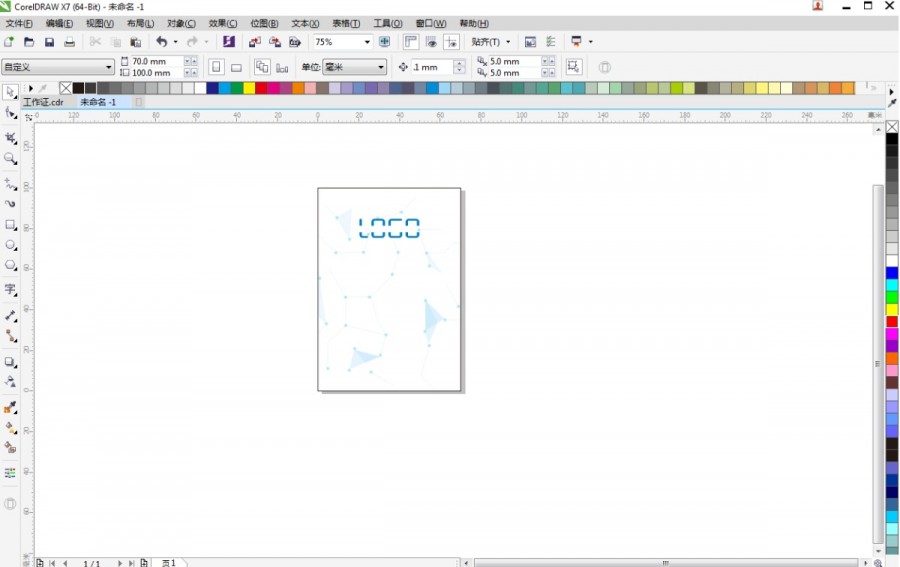The width and height of the screenshot is (900, 567).
Task: Go to next page arrow
Action: tap(119, 563)
